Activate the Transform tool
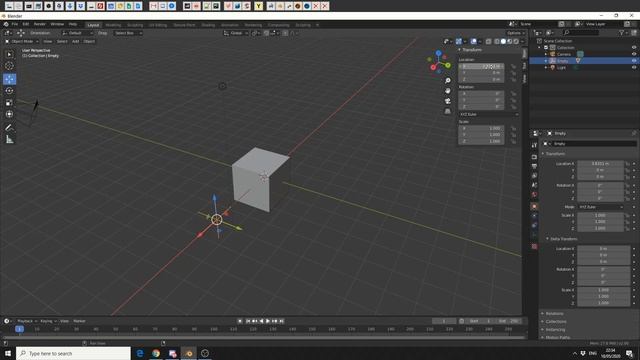 pos(9,114)
